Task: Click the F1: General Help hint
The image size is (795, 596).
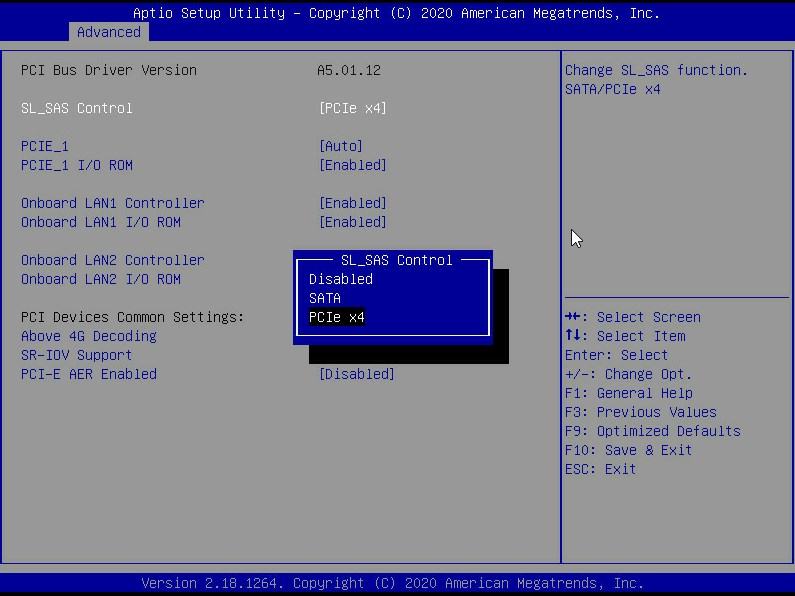Action: pyautogui.click(x=629, y=393)
